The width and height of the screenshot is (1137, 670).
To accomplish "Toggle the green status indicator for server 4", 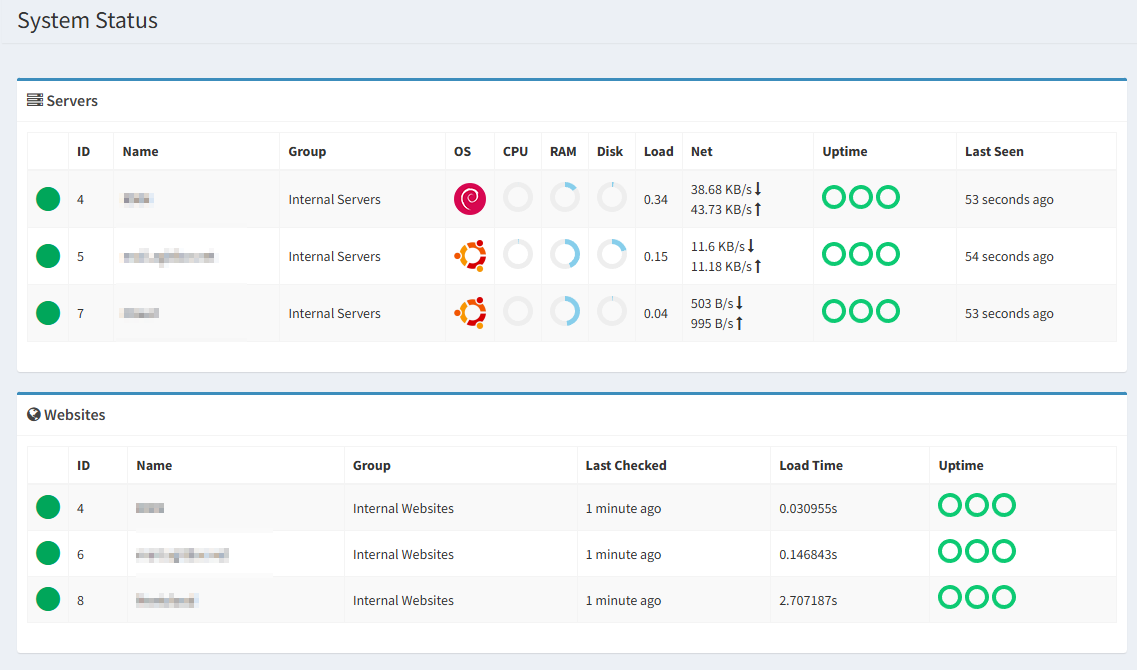I will 47,198.
